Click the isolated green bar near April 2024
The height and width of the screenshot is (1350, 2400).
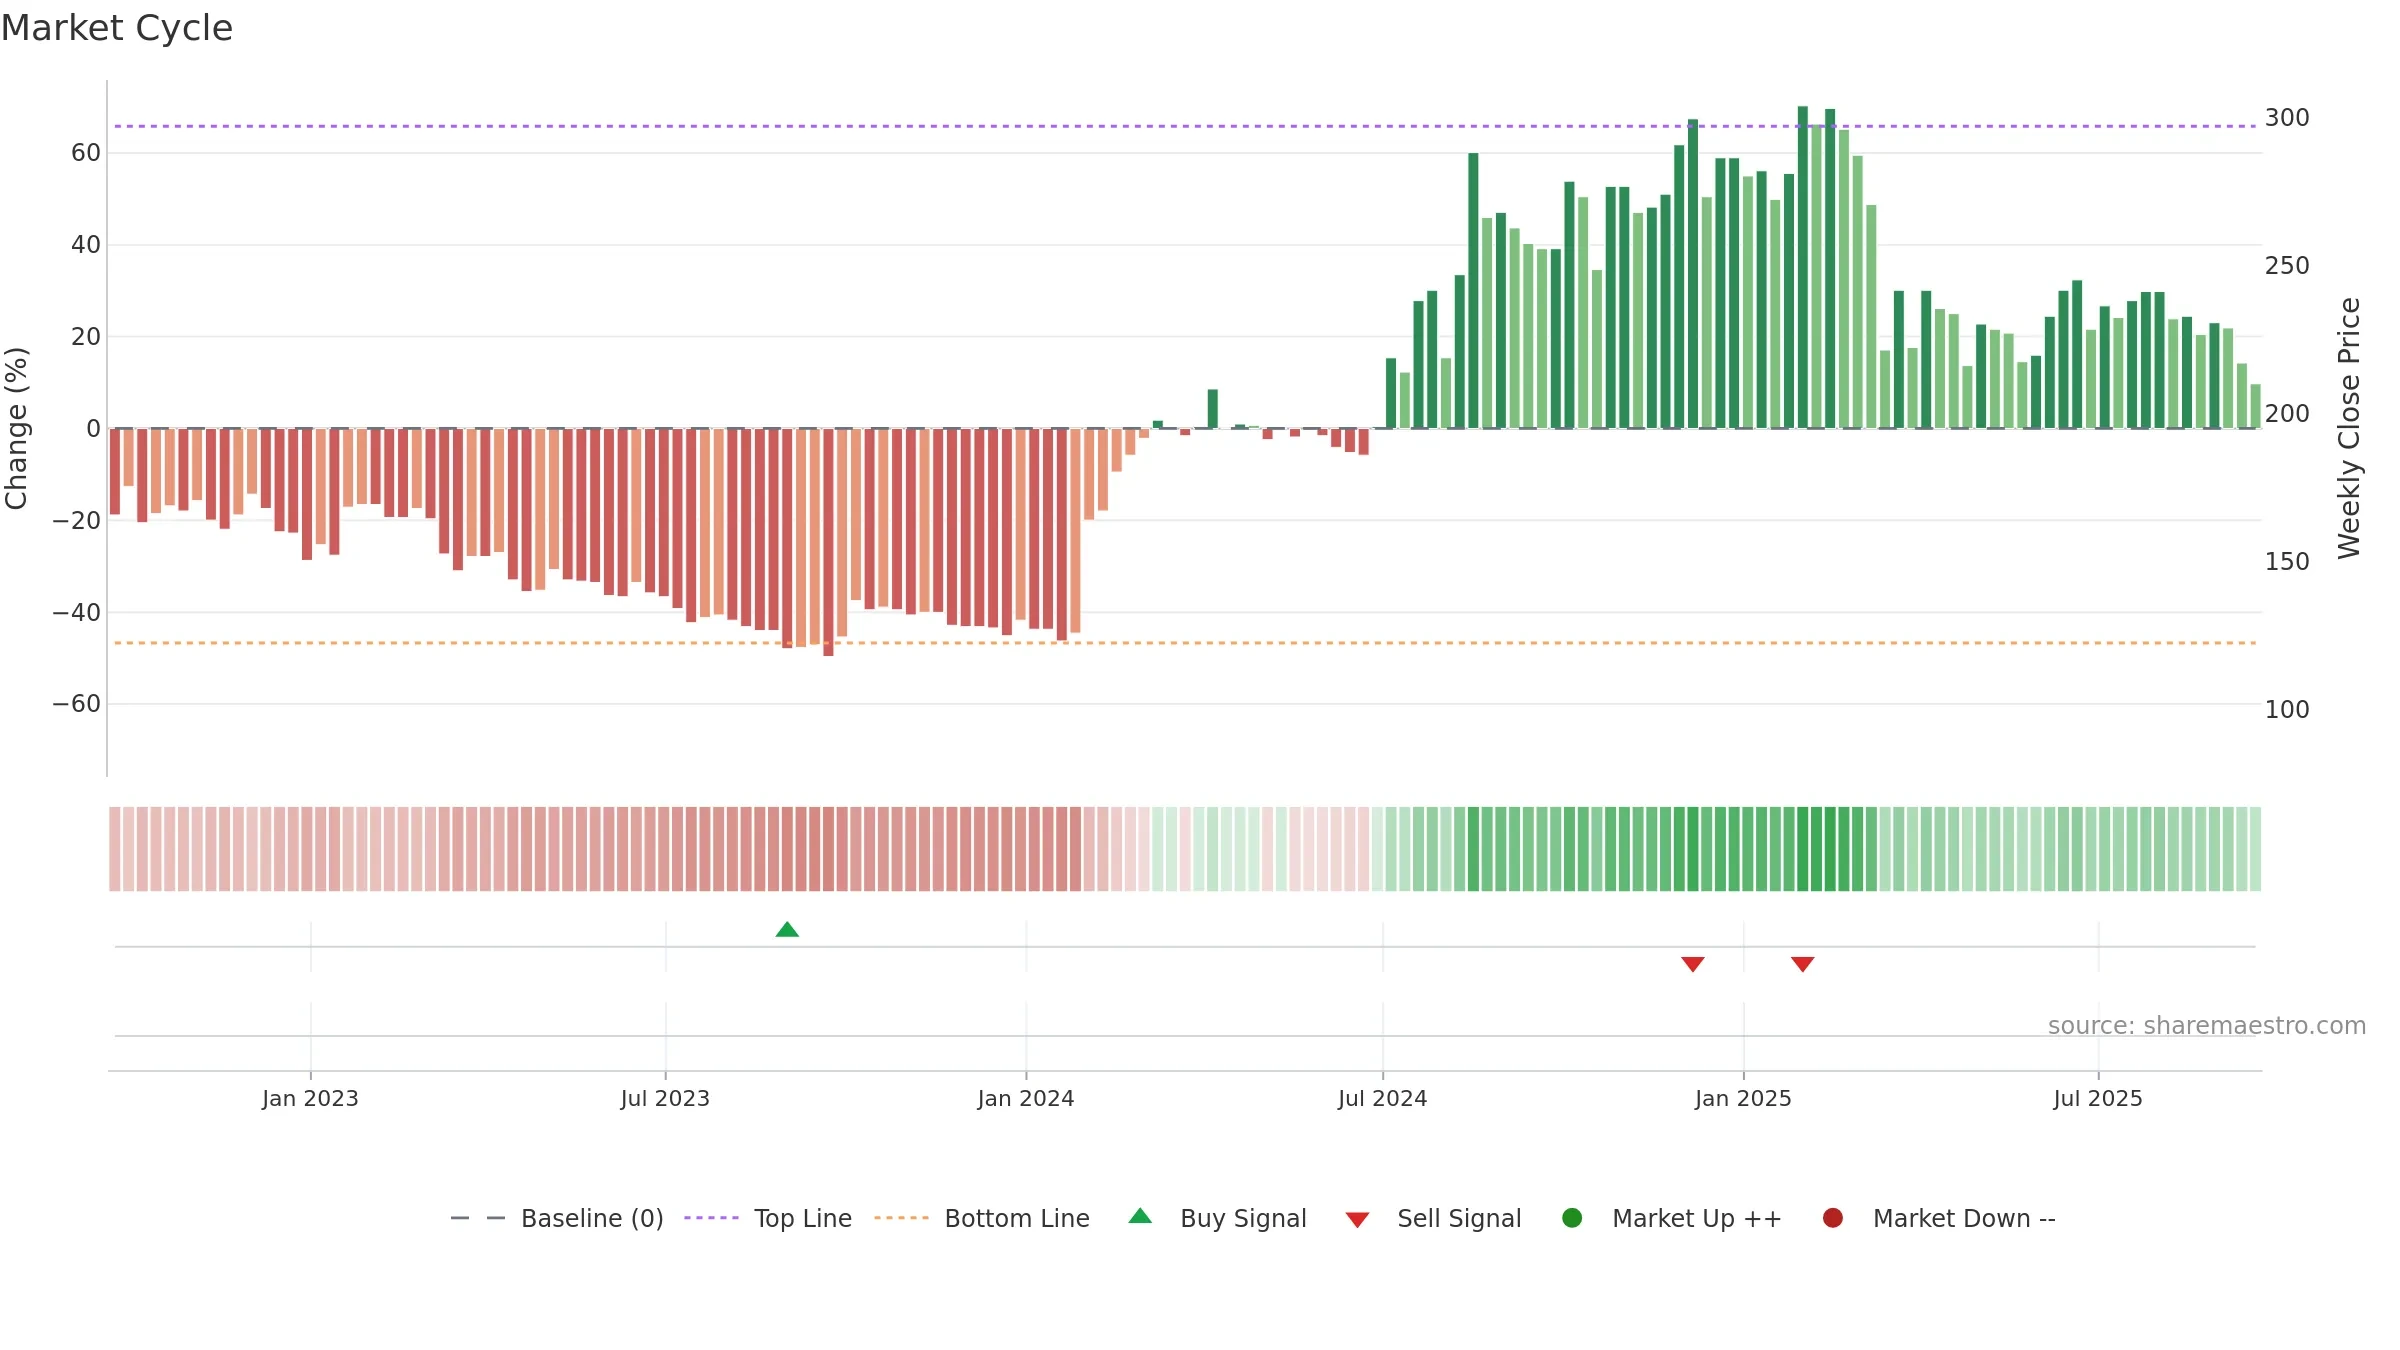coord(1213,409)
